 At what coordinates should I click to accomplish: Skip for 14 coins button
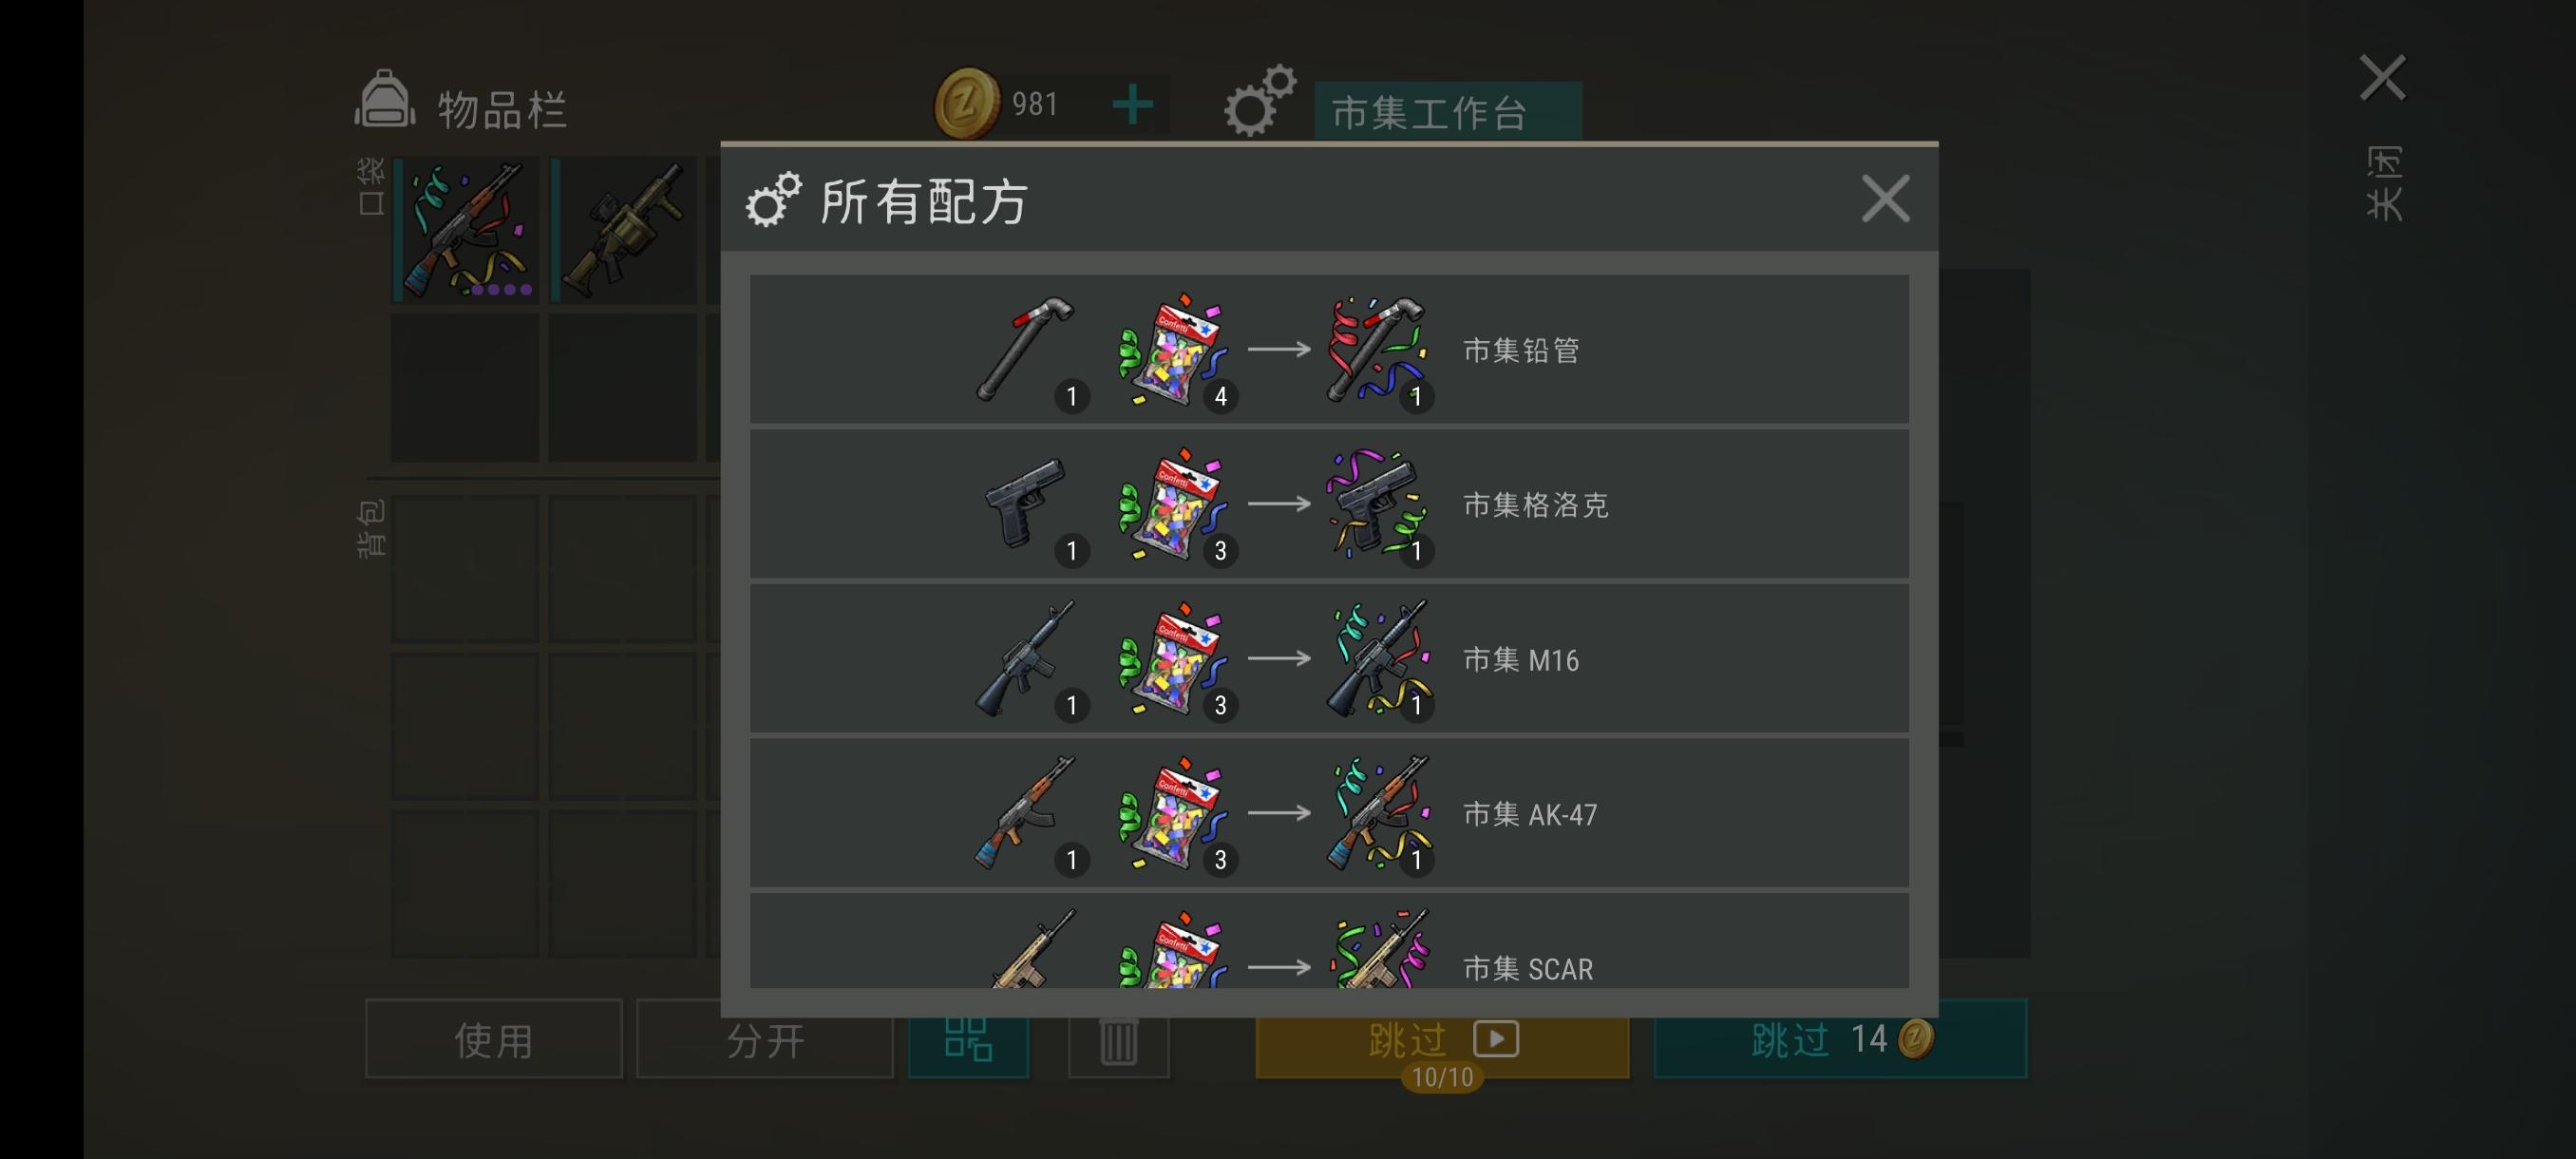[1840, 1039]
